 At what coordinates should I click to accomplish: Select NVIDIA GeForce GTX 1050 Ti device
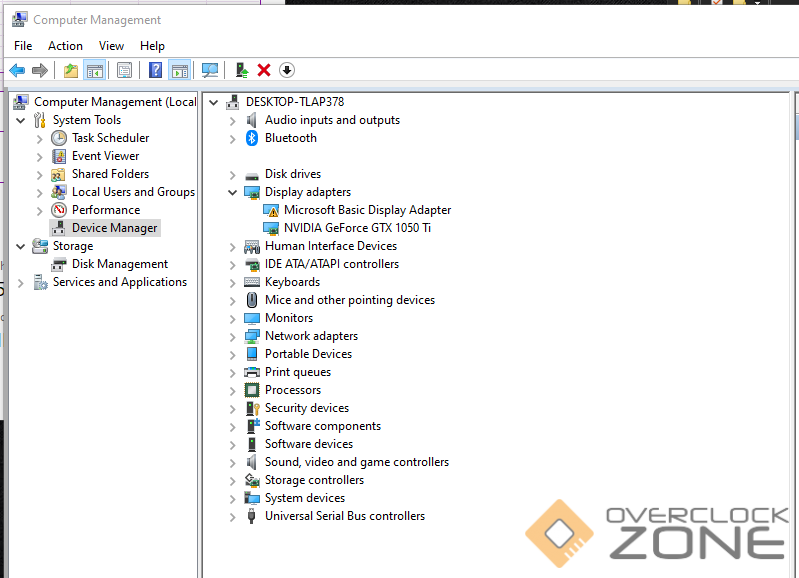click(x=357, y=228)
